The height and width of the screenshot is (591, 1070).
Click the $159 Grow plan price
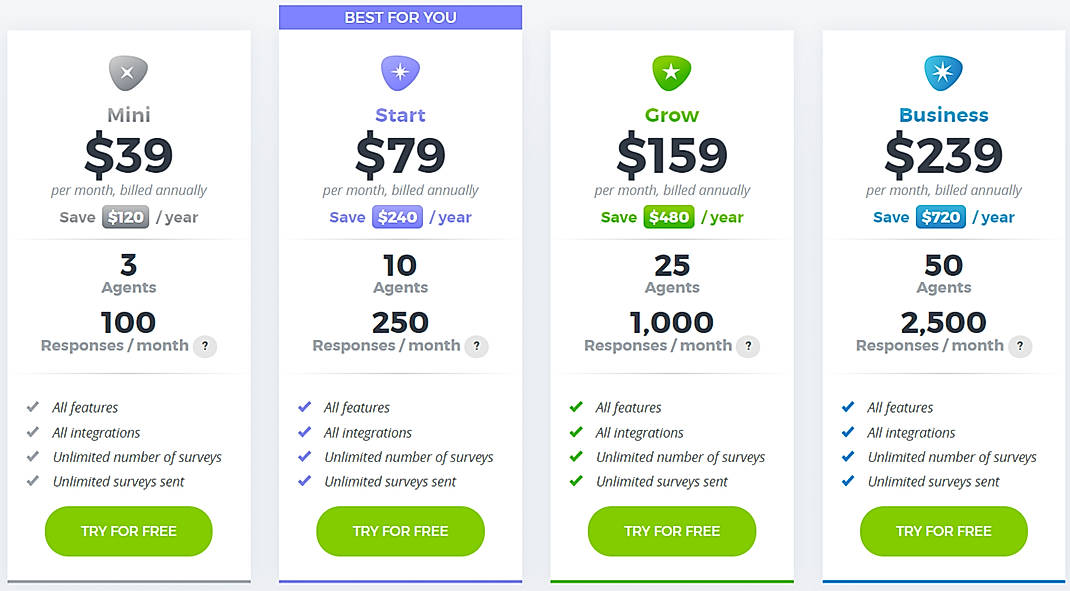[672, 155]
